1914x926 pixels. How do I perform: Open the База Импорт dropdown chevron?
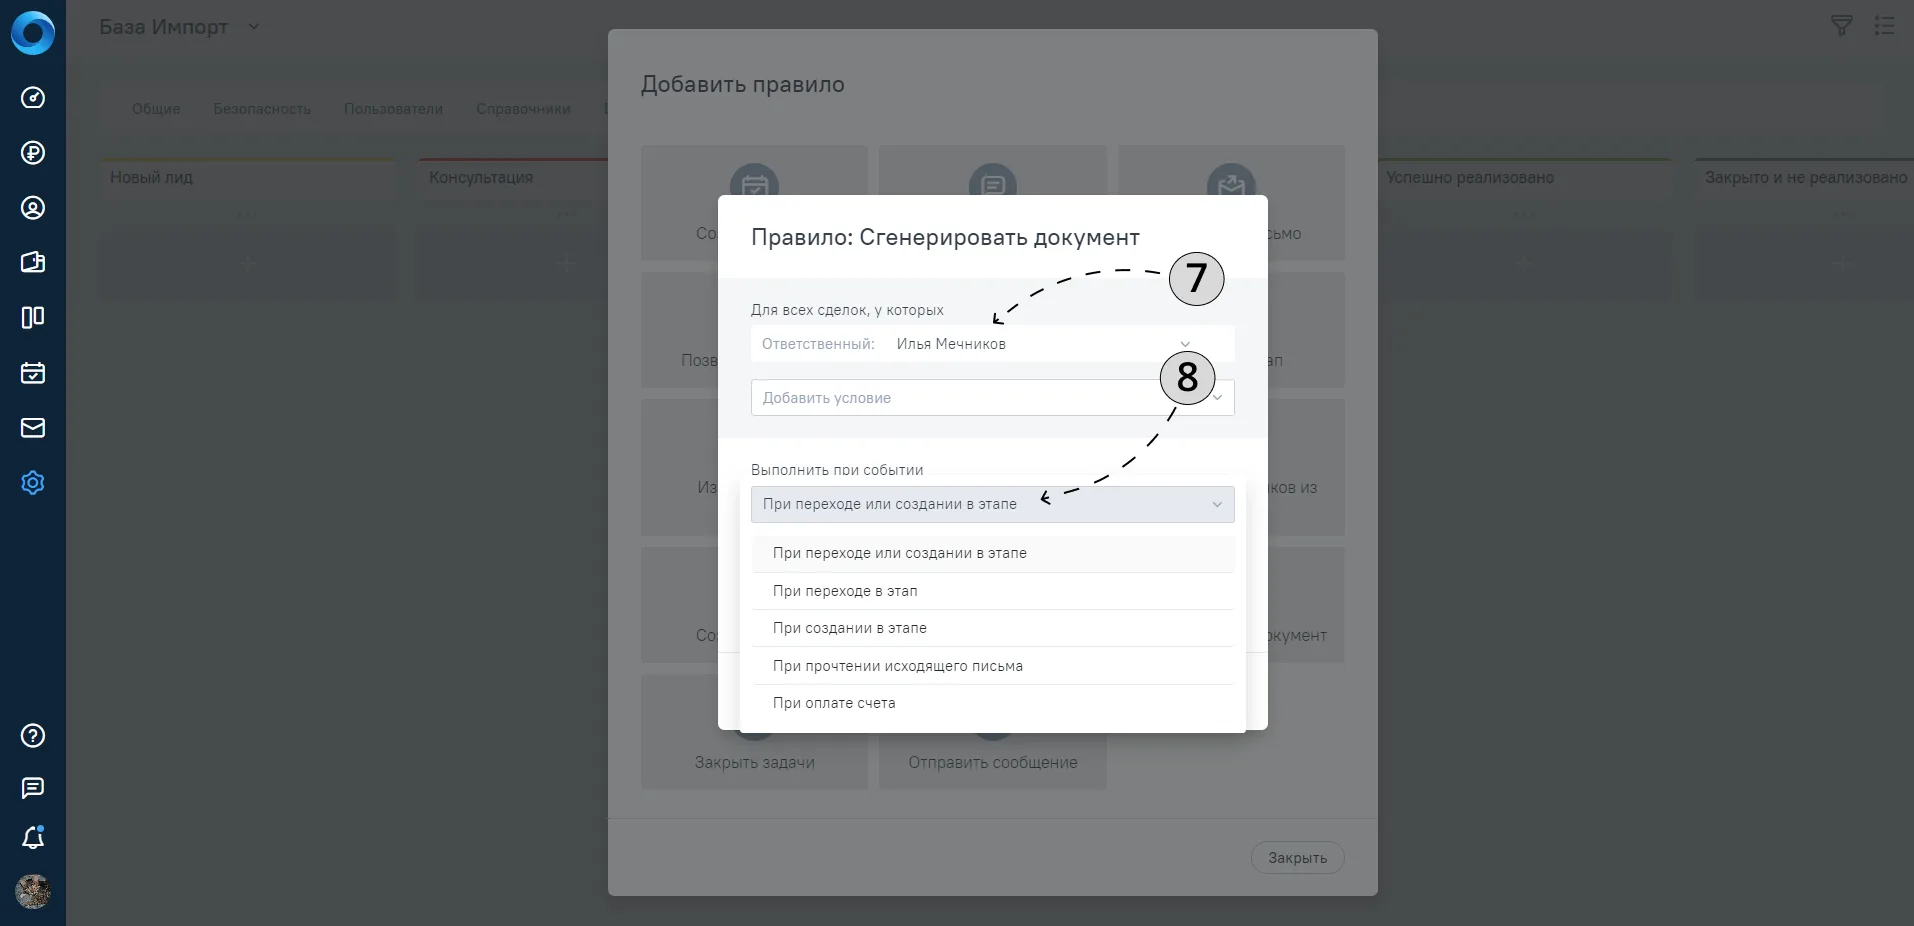point(254,27)
